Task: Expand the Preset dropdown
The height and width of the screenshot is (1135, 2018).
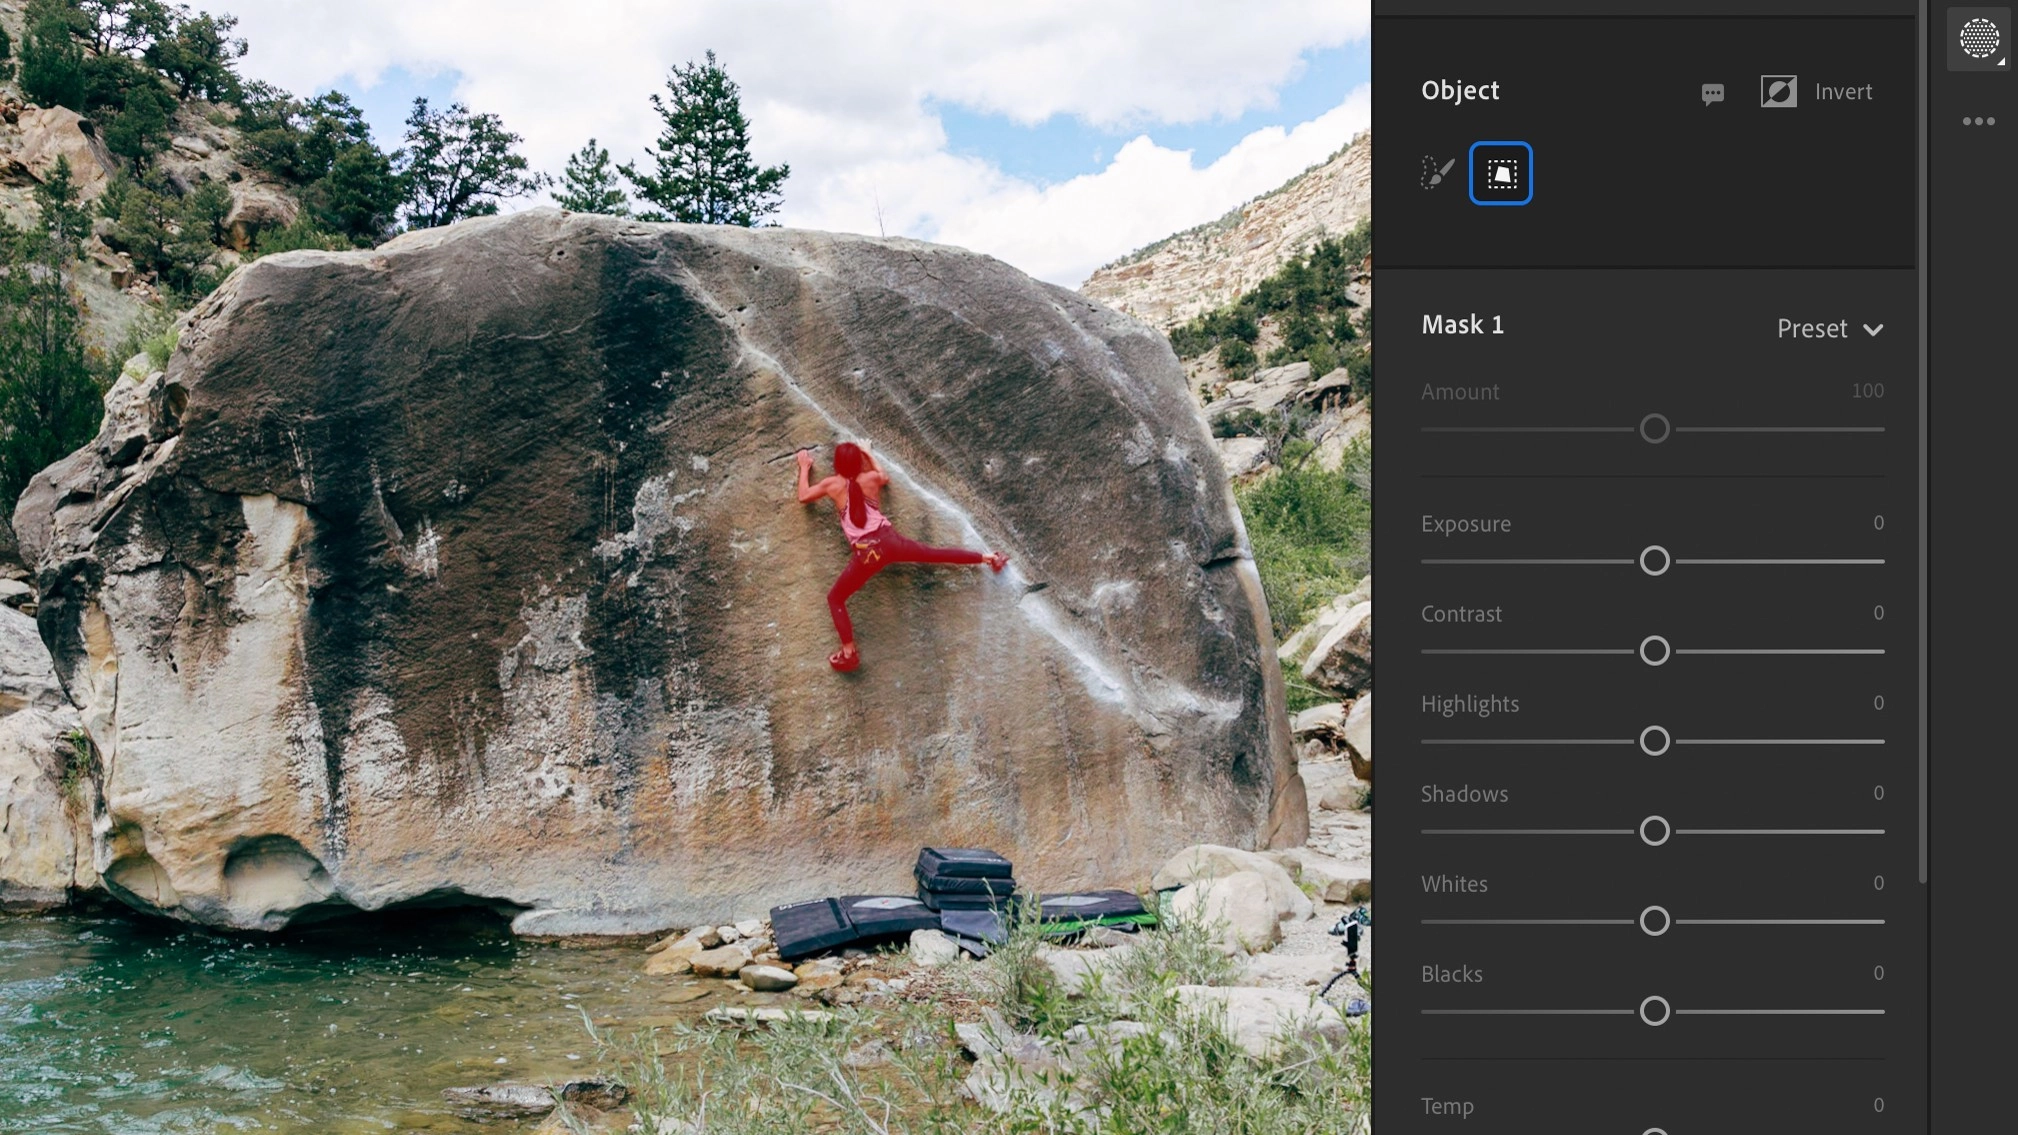Action: [x=1829, y=329]
